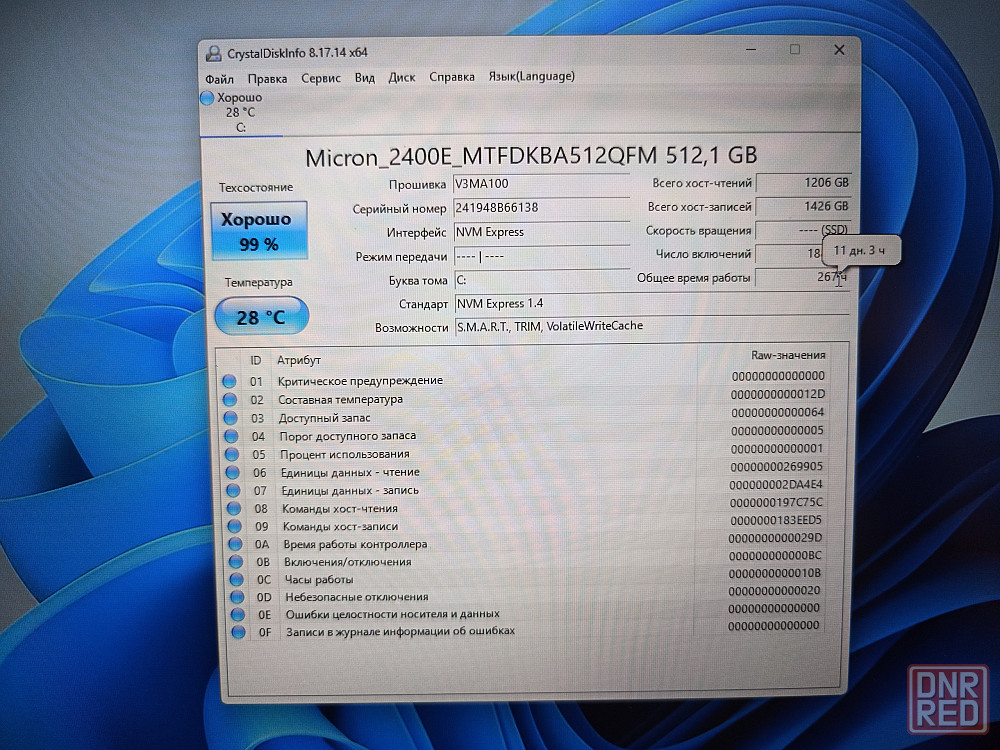Click the status dot for Единицы данных - запись
The height and width of the screenshot is (750, 1000).
(233, 490)
